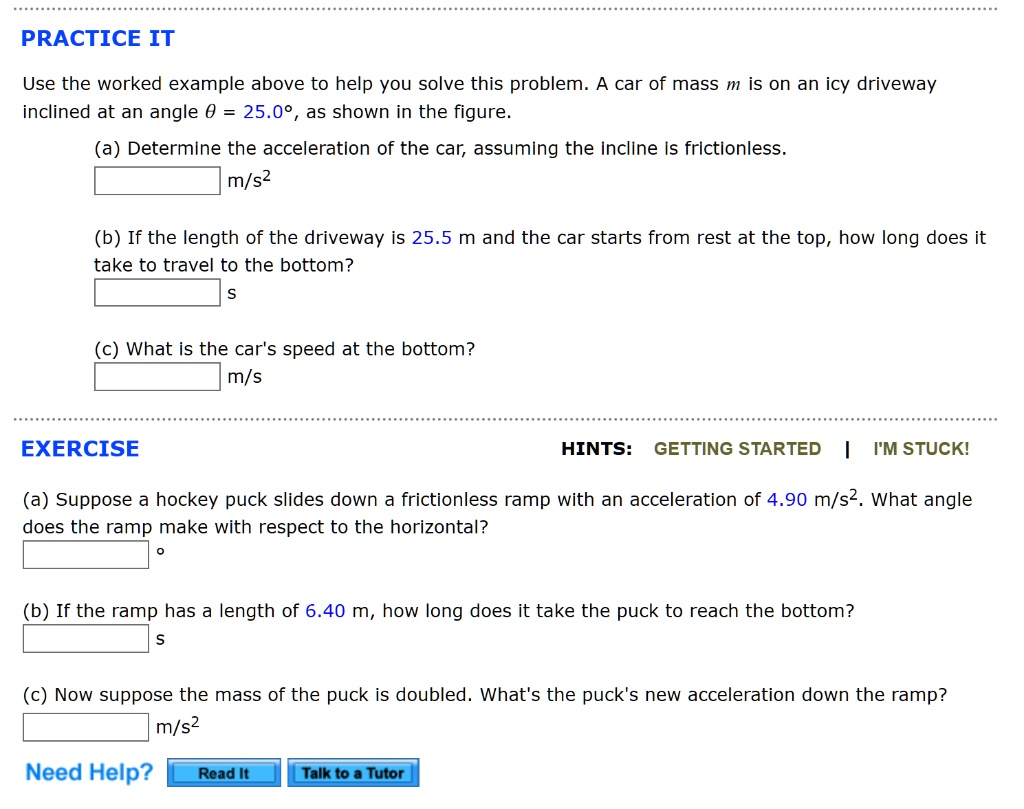This screenshot has width=1024, height=809.
Task: Click the highlighted 4.90 acceleration value
Action: [x=789, y=499]
